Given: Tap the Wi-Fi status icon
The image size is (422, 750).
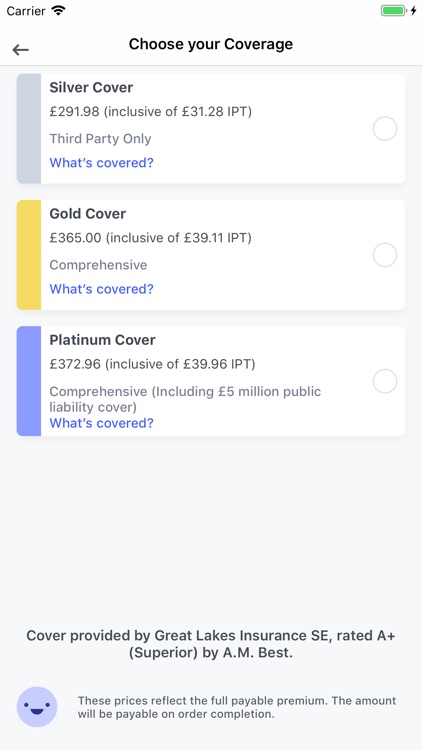Looking at the screenshot, I should point(59,10).
